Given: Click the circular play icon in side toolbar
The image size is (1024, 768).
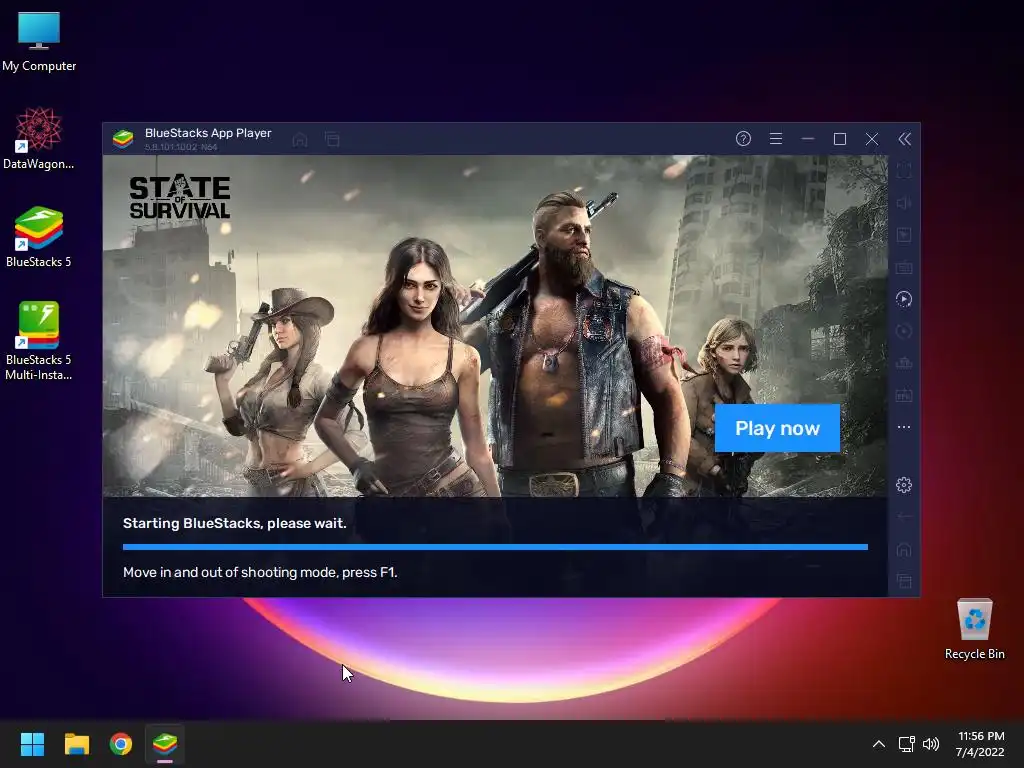Looking at the screenshot, I should pos(904,299).
